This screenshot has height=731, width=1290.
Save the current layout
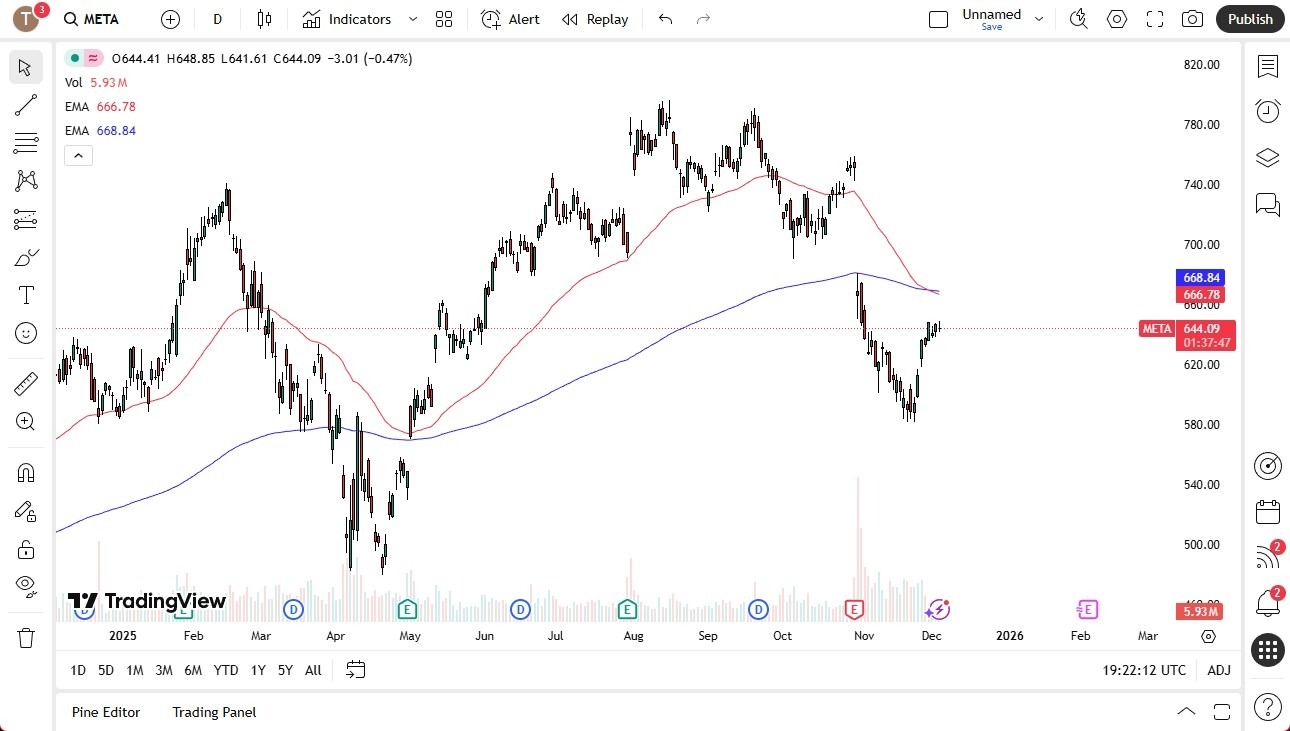pos(991,28)
